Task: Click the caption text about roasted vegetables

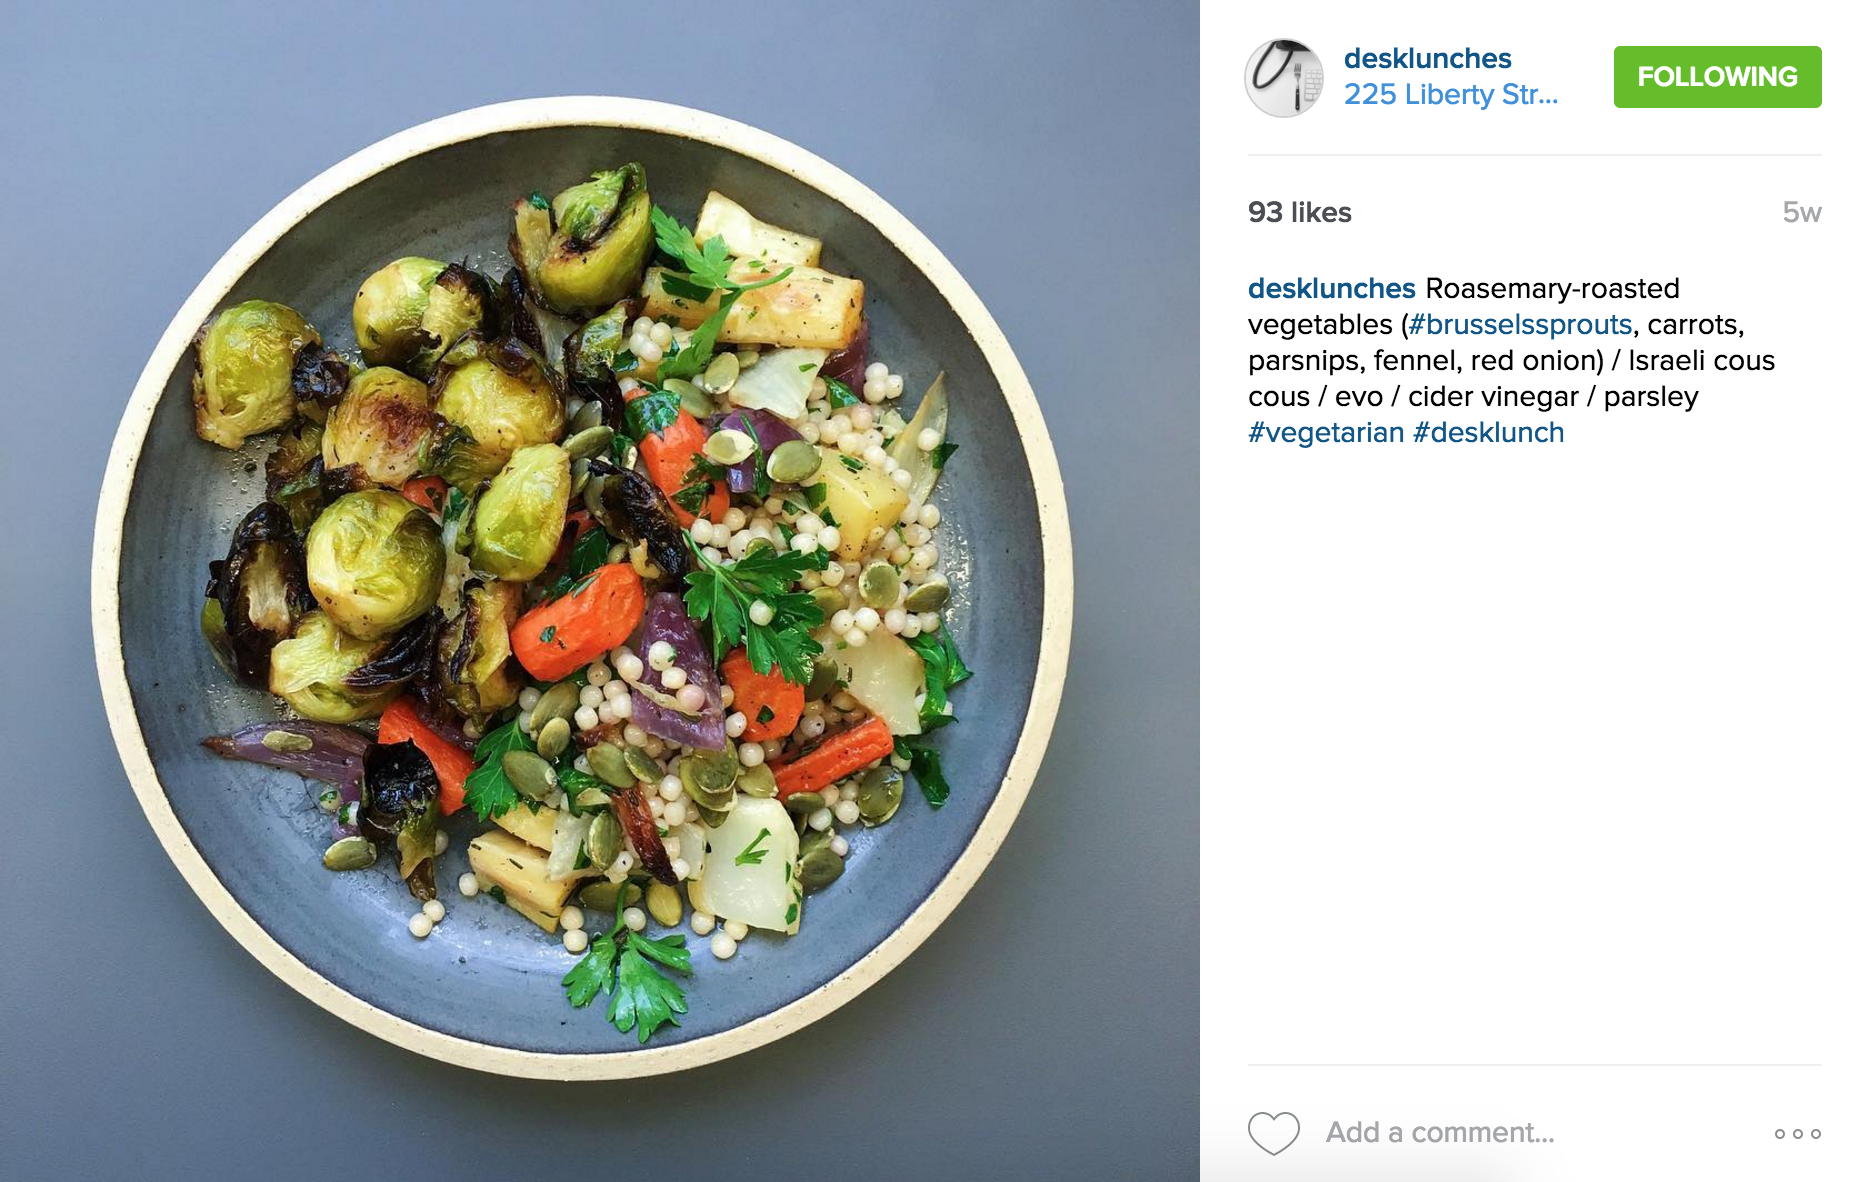Action: pyautogui.click(x=1511, y=360)
